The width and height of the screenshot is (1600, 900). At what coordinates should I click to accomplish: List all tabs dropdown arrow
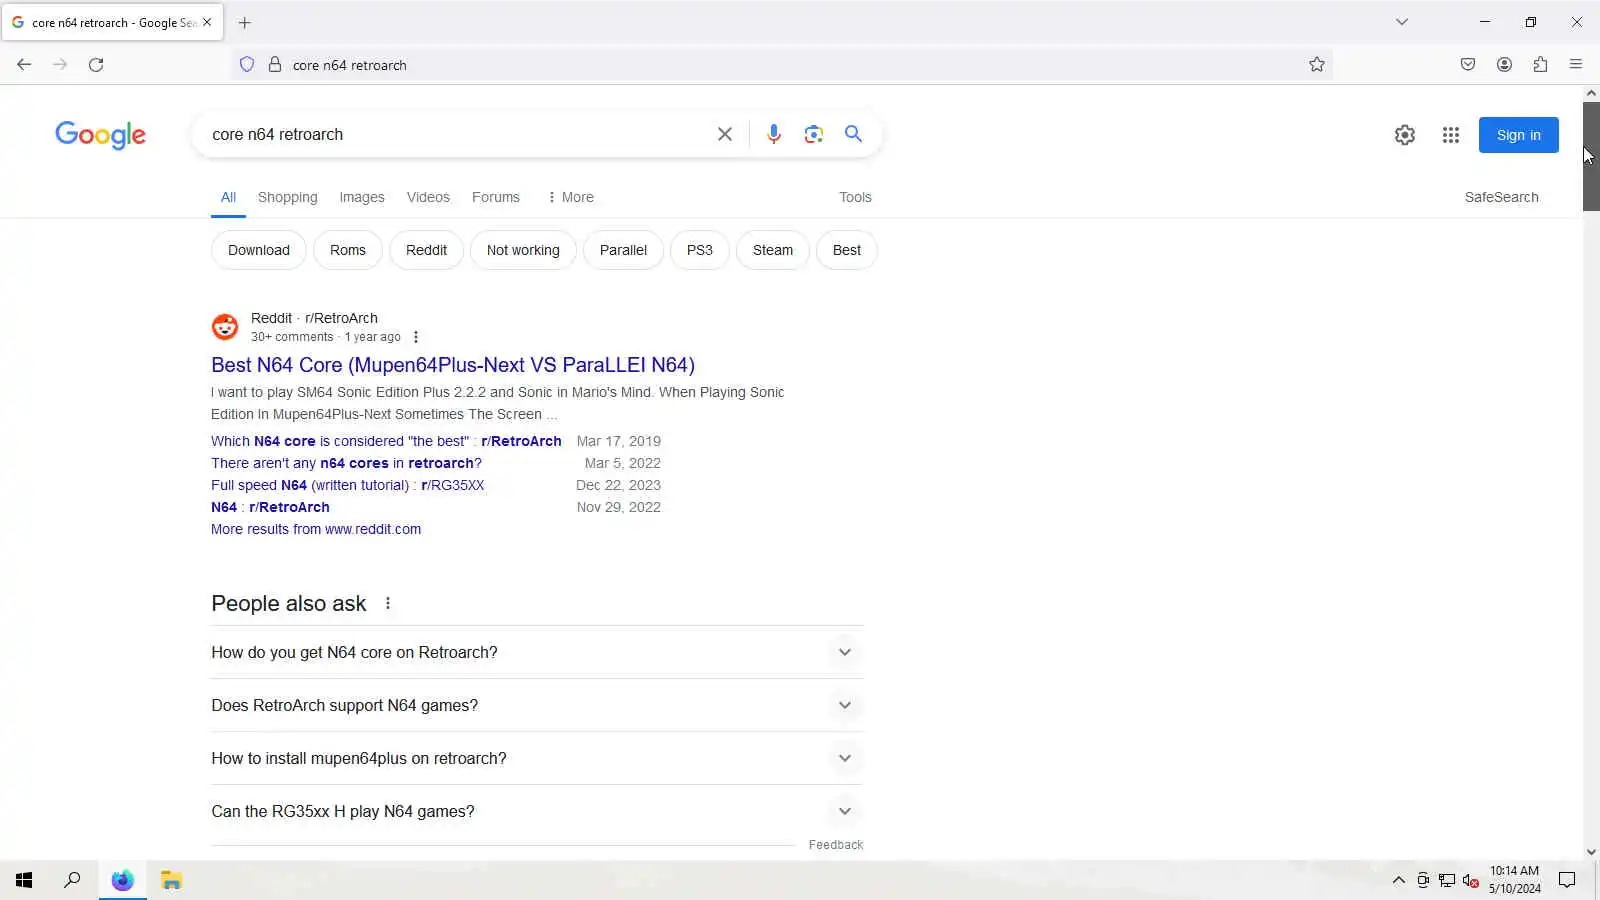(1402, 22)
